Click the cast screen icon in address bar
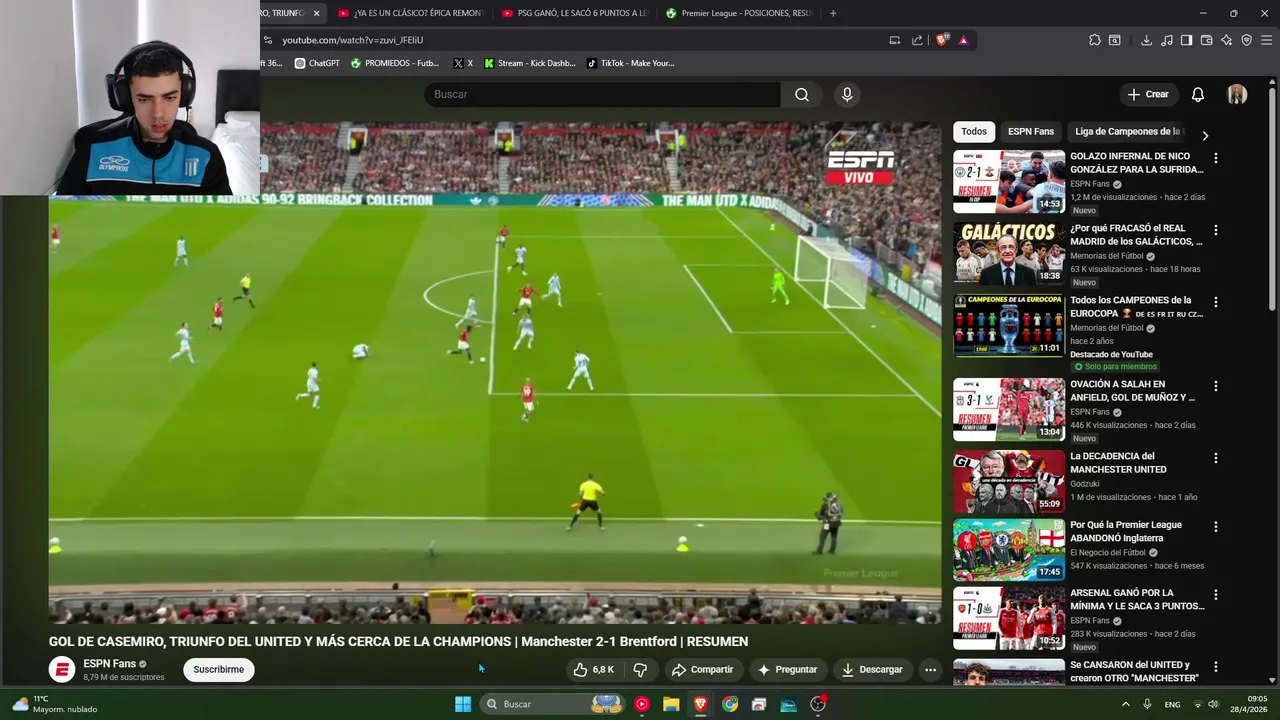Screen dimensions: 1280x720 895,40
